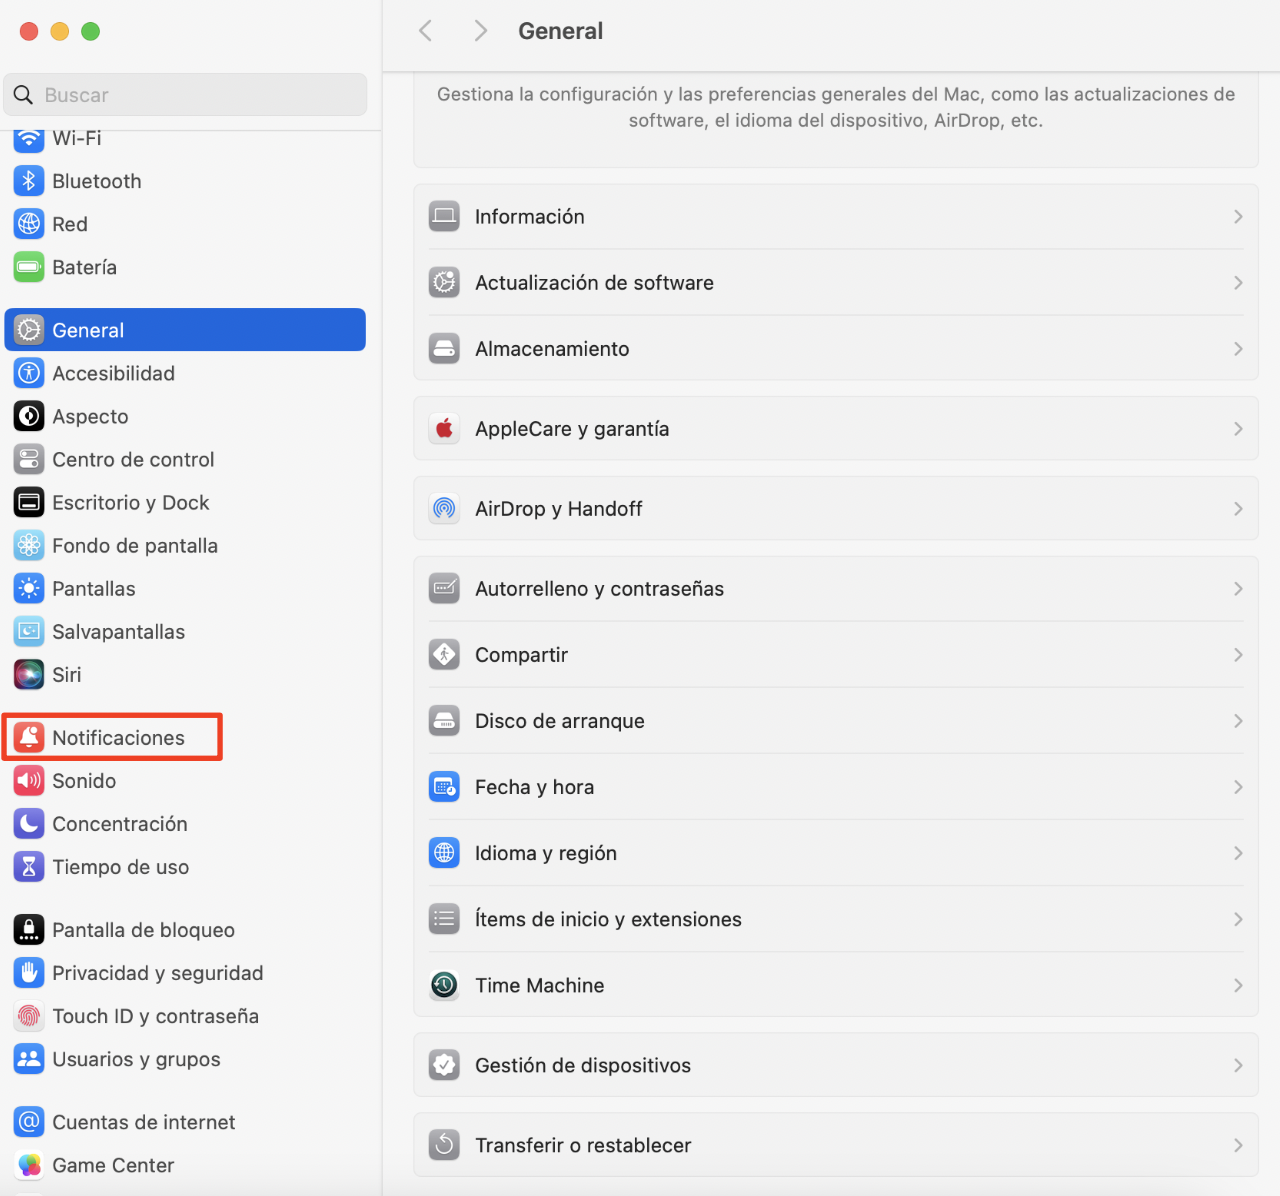1280x1196 pixels.
Task: Expand the Almacenamiento row
Action: tap(836, 348)
